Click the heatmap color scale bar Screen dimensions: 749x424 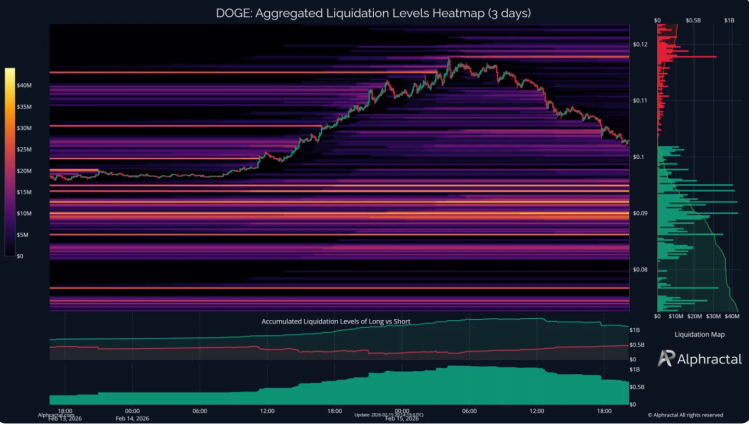click(9, 162)
